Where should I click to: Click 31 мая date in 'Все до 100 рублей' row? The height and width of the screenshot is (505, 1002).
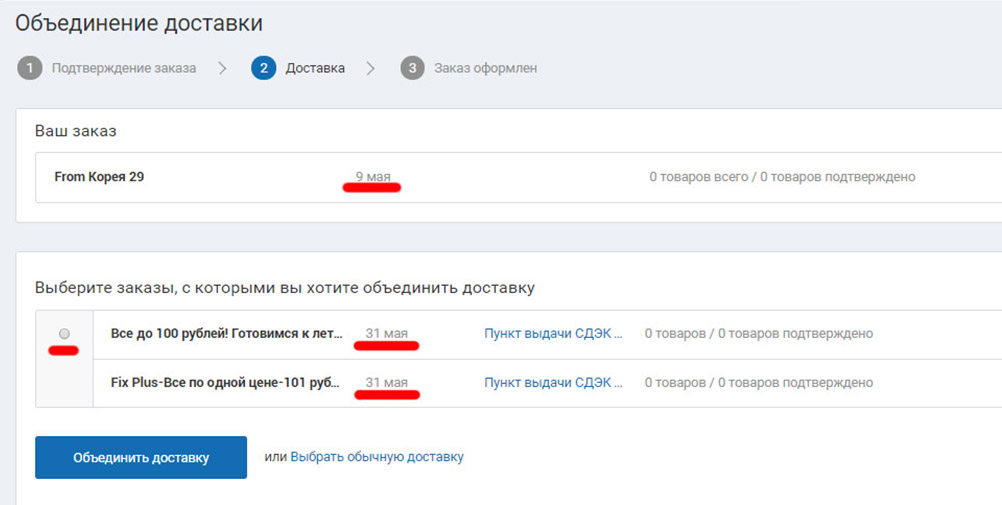[x=386, y=334]
